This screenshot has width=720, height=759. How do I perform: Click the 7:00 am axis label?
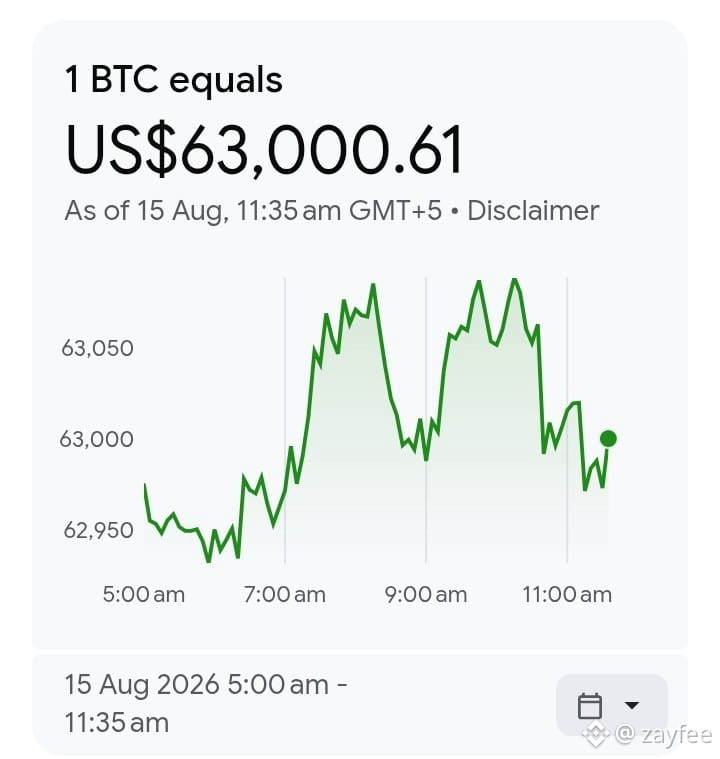(285, 594)
